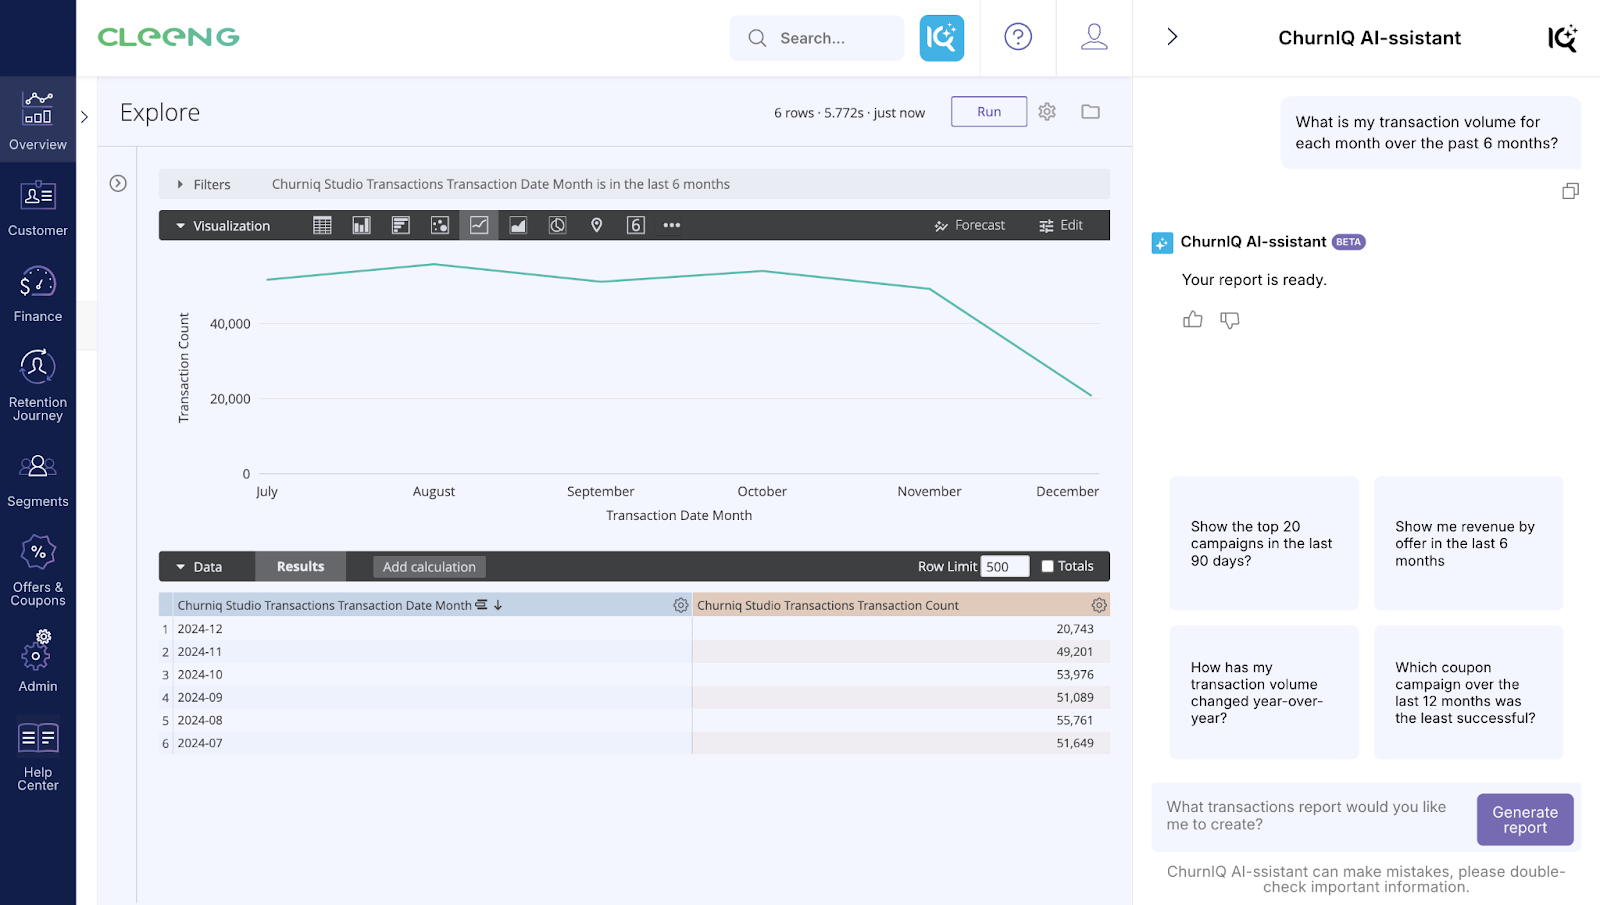
Task: Open Explore settings gear next to Run
Action: click(1047, 112)
